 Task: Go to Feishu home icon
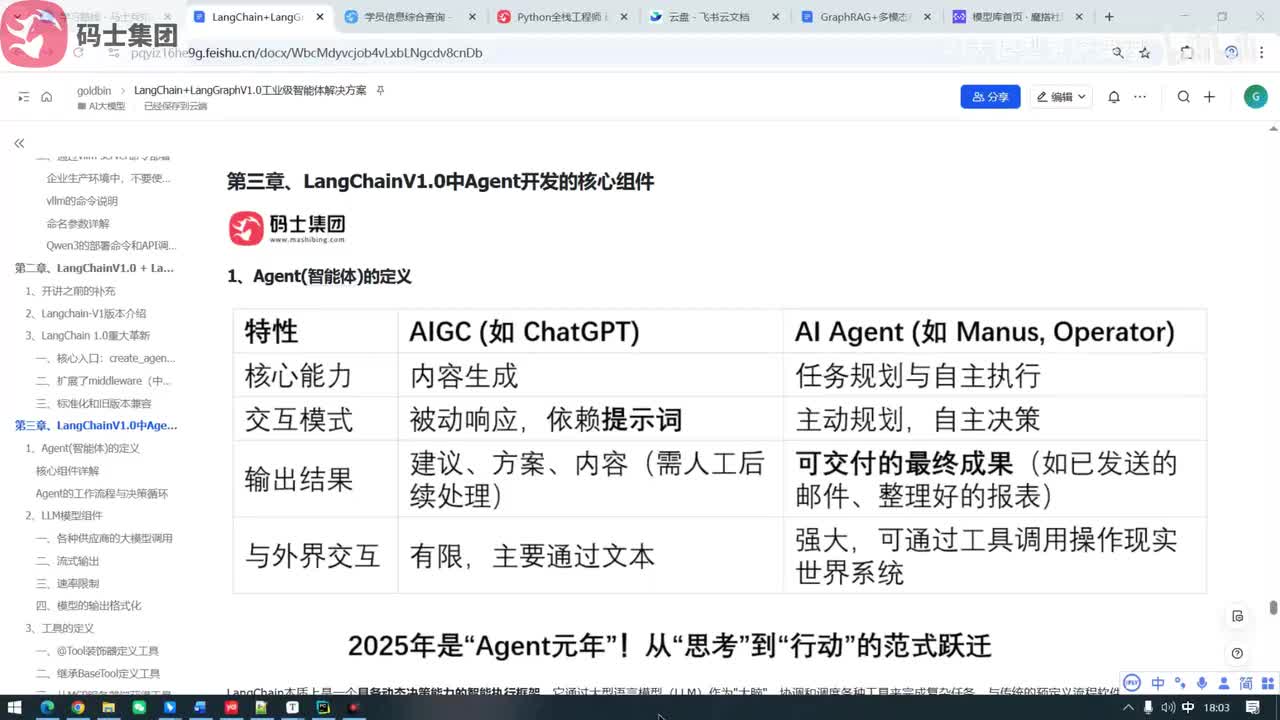click(x=46, y=97)
